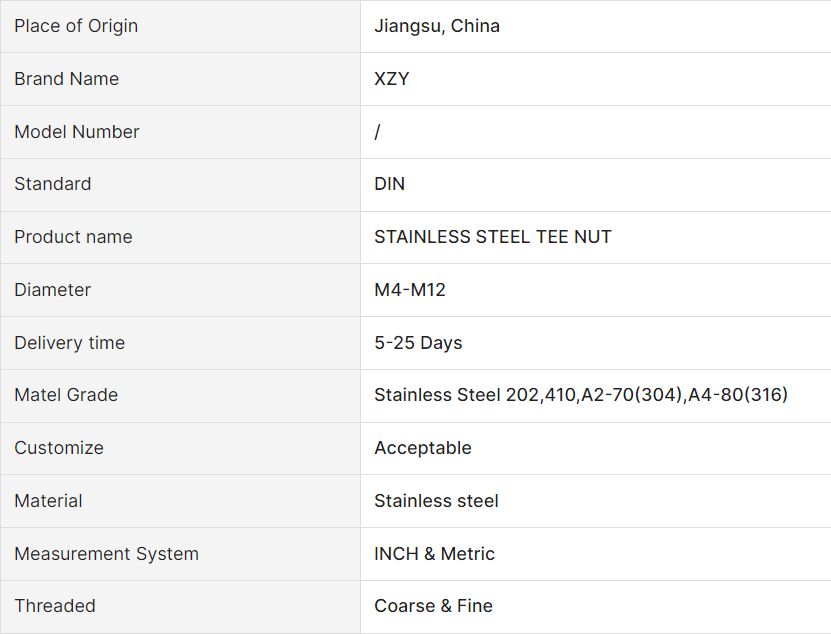
Task: Click the "Material" label cell
Action: tap(48, 501)
